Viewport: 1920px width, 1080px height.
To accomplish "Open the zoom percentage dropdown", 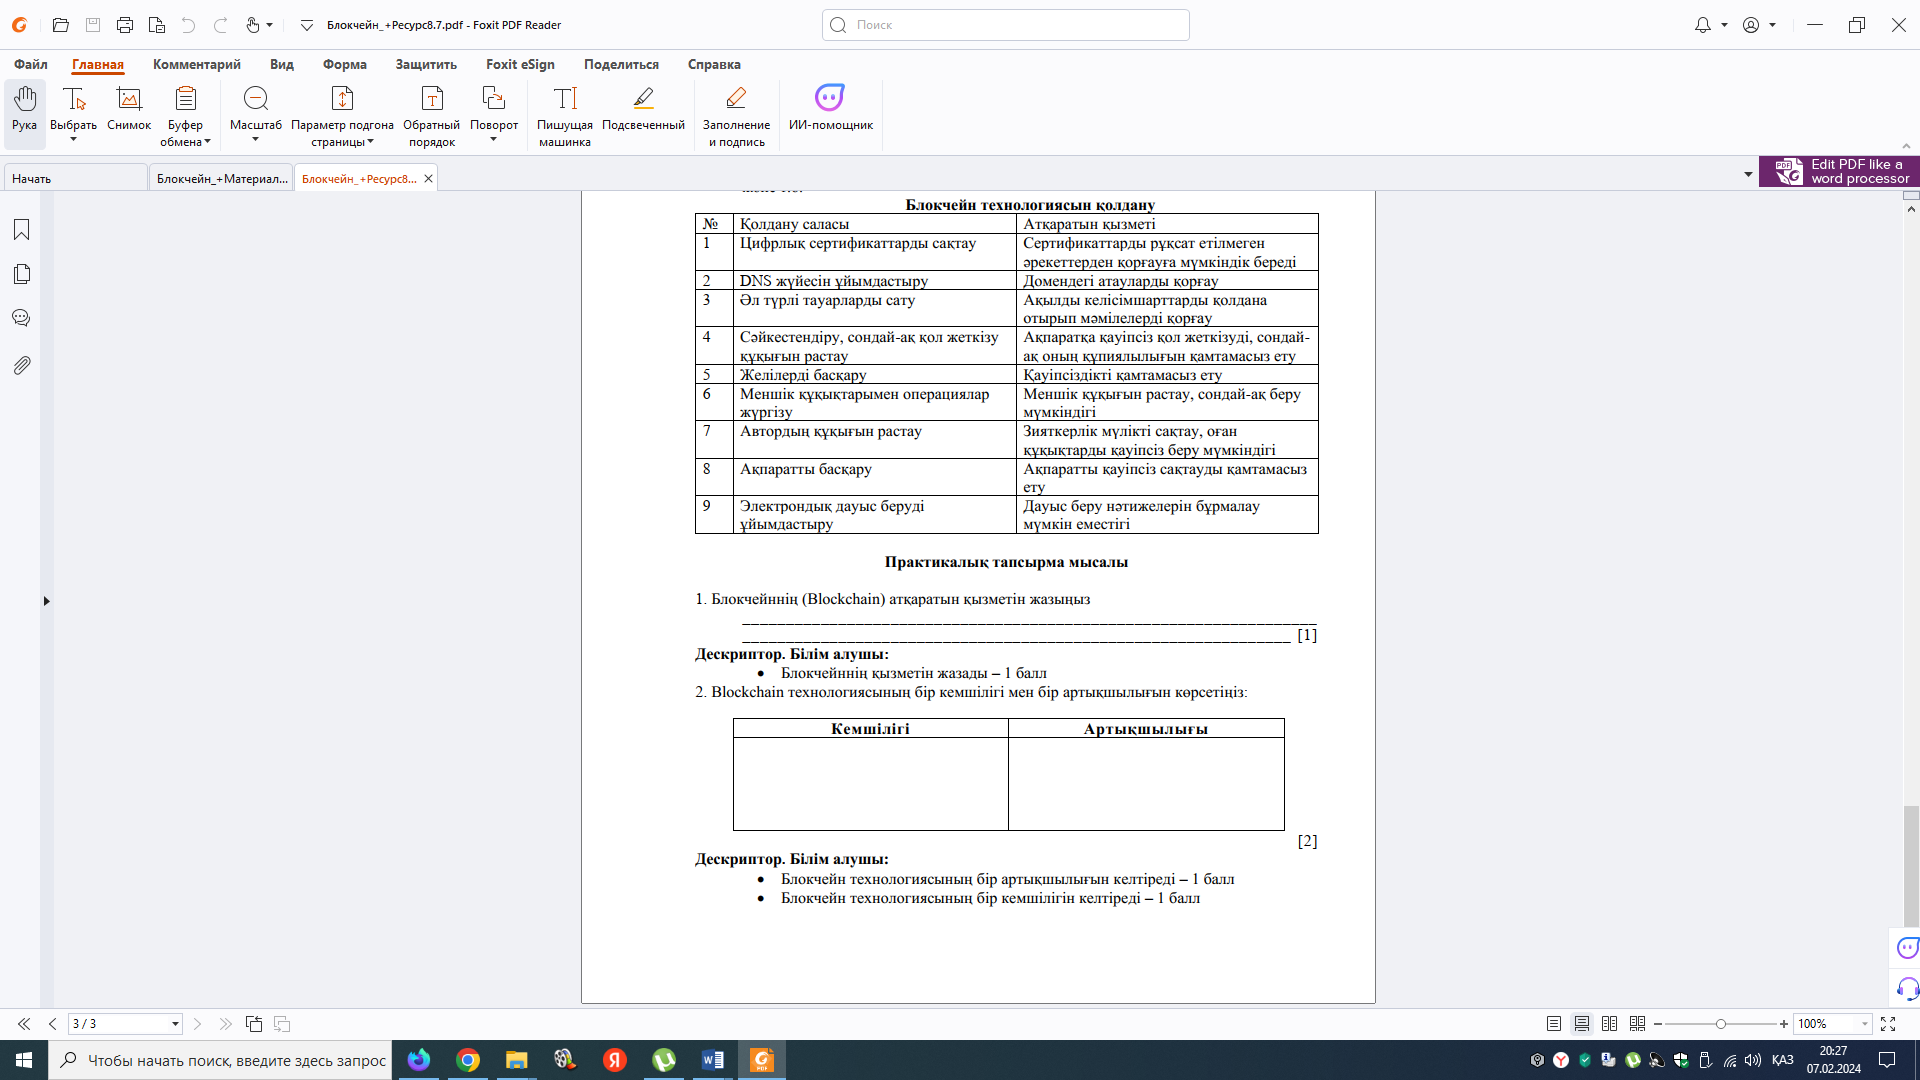I will tap(1864, 1024).
